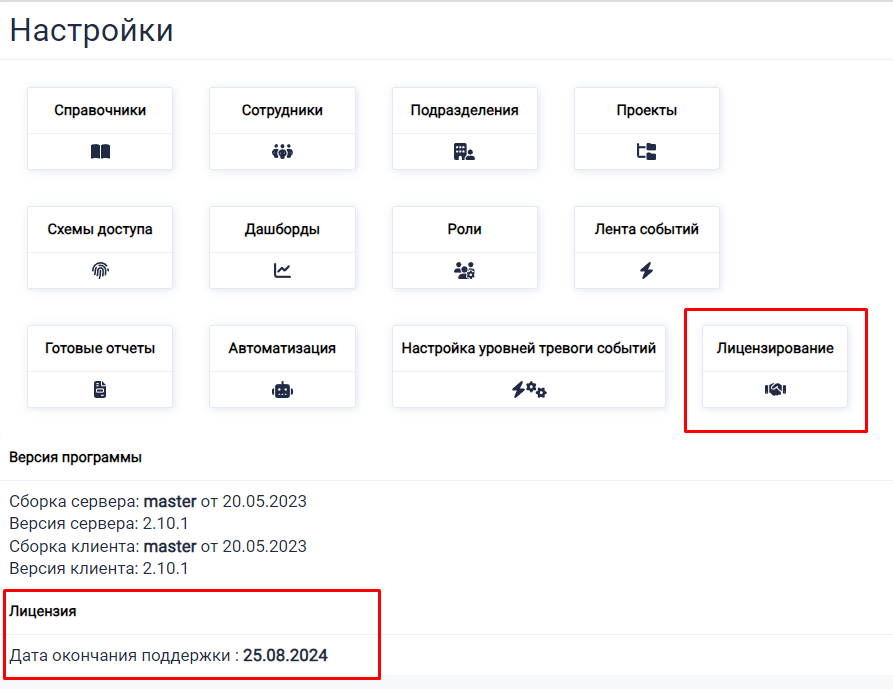Image resolution: width=893 pixels, height=689 pixels.
Task: Open the building icon under Подразделения
Action: click(463, 150)
